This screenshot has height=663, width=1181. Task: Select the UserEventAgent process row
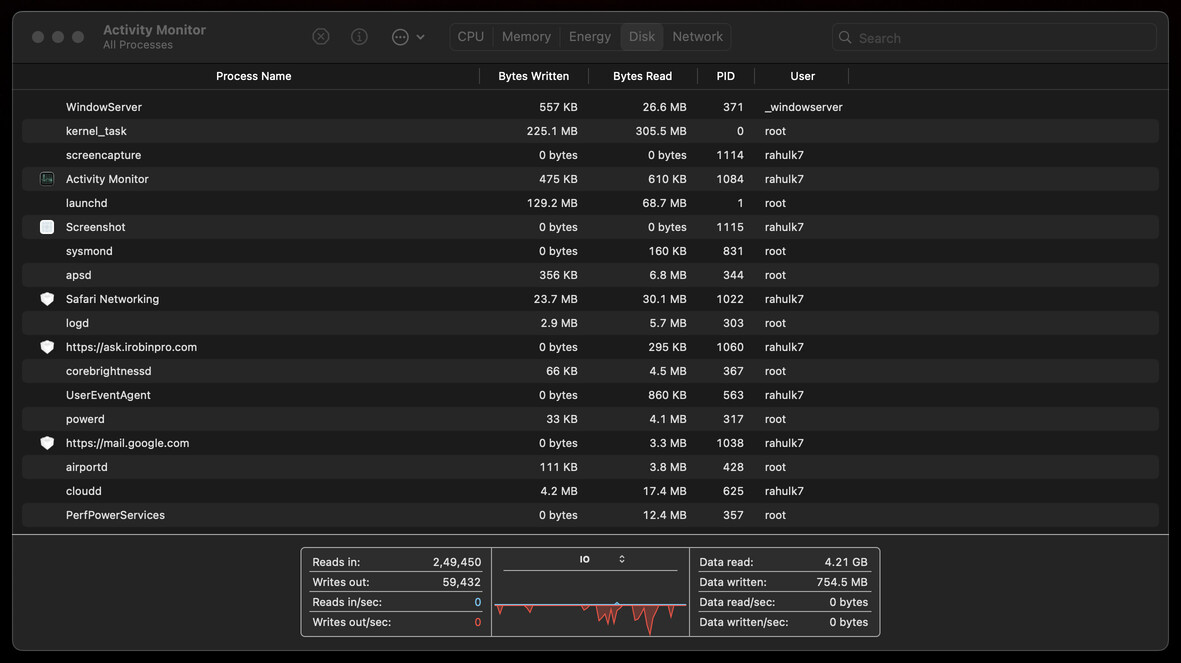tap(590, 395)
